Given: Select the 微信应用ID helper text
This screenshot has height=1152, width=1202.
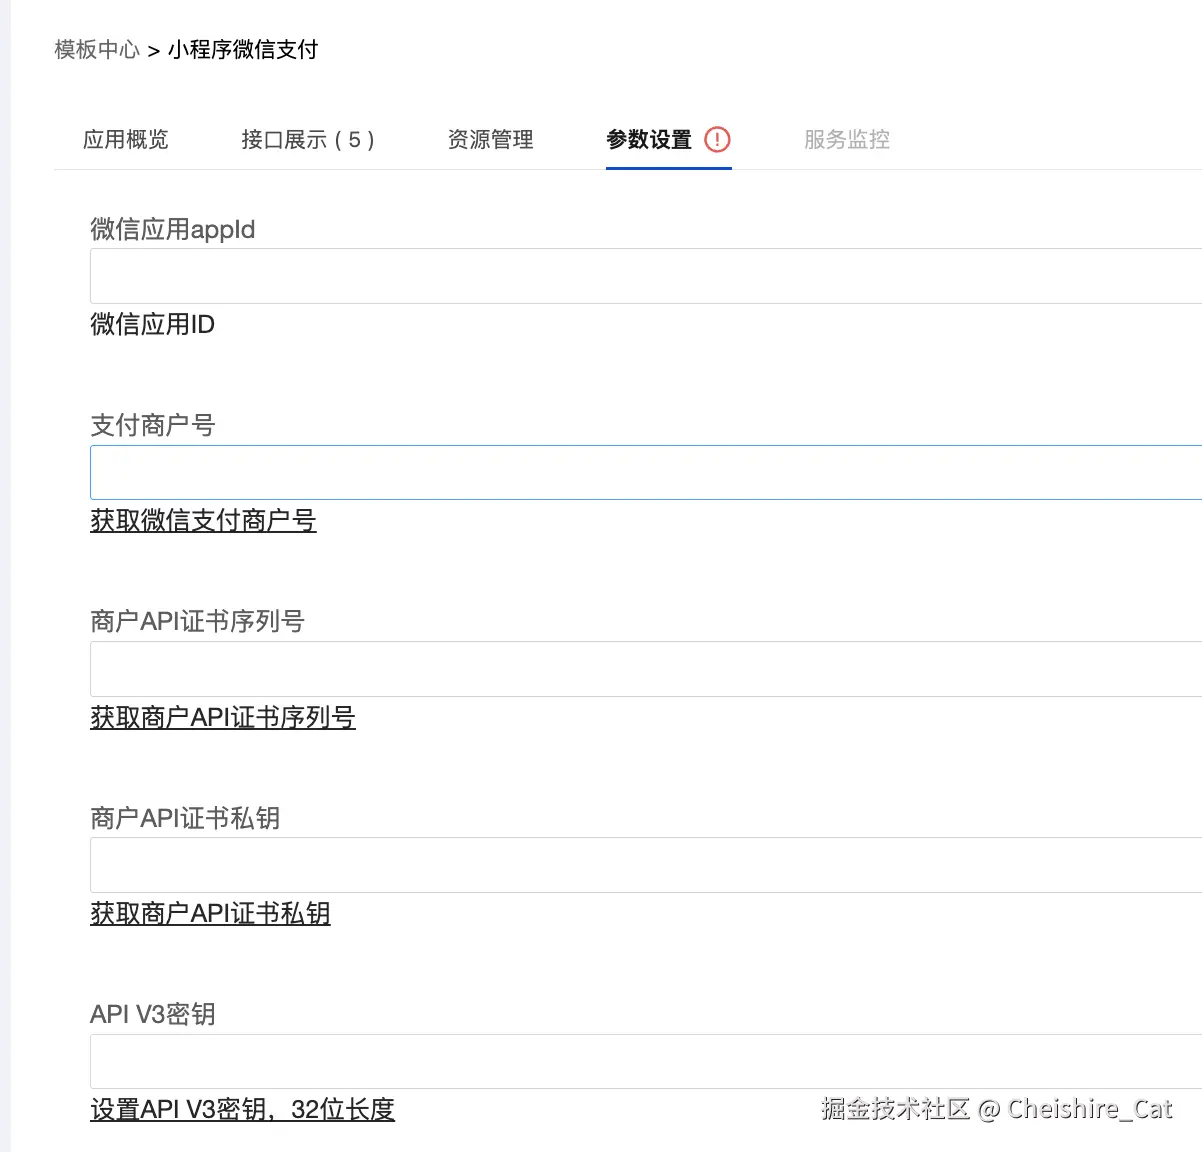Looking at the screenshot, I should [152, 324].
